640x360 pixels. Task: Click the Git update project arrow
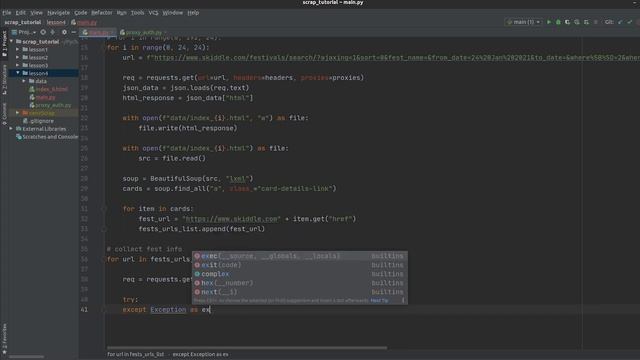(x=620, y=22)
